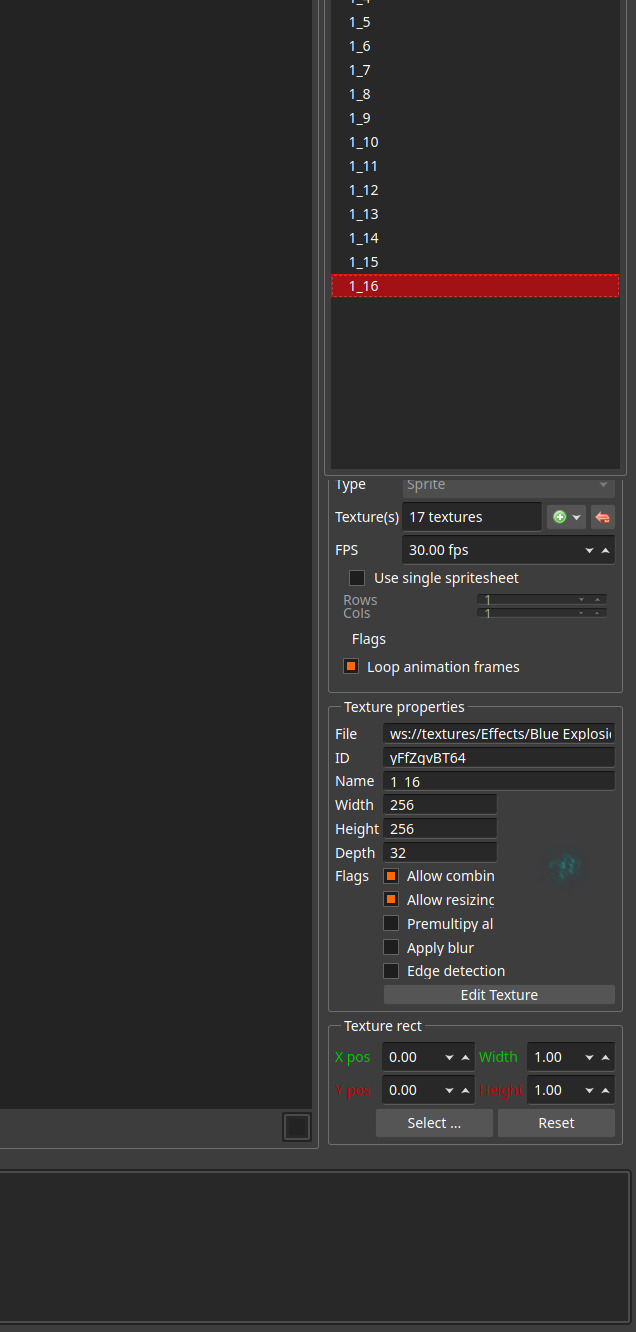Click the Reset texture rect button
The image size is (636, 1332).
(x=556, y=1123)
